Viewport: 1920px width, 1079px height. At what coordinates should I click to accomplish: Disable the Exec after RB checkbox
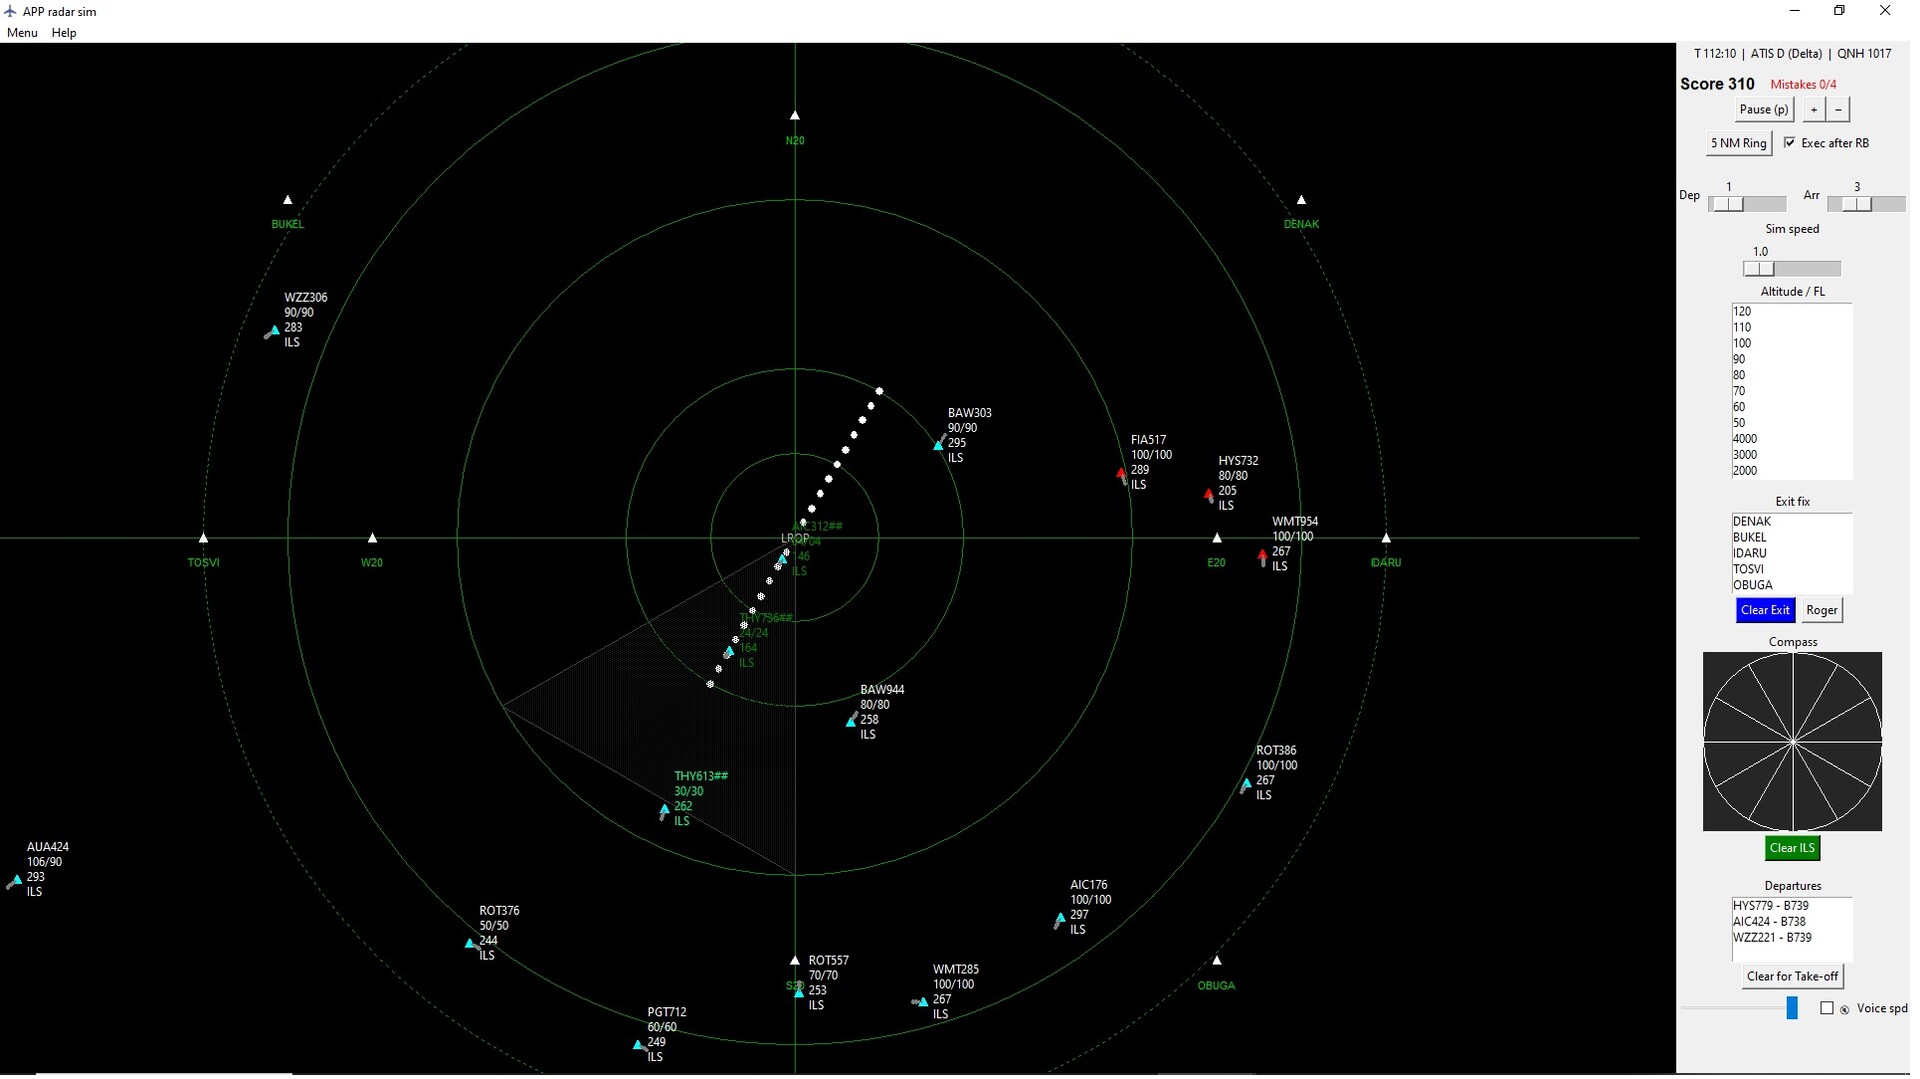1789,143
